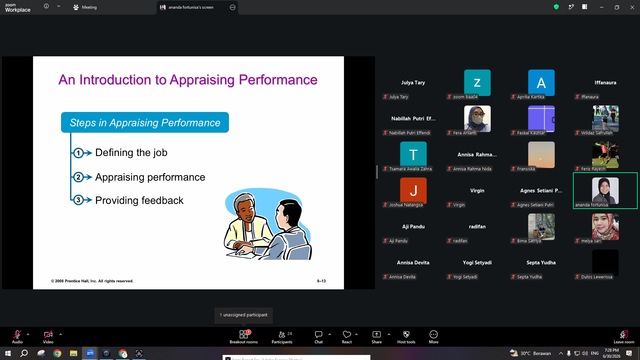Image resolution: width=640 pixels, height=360 pixels.
Task: Click the icon left of the layout button
Action: [571, 7]
